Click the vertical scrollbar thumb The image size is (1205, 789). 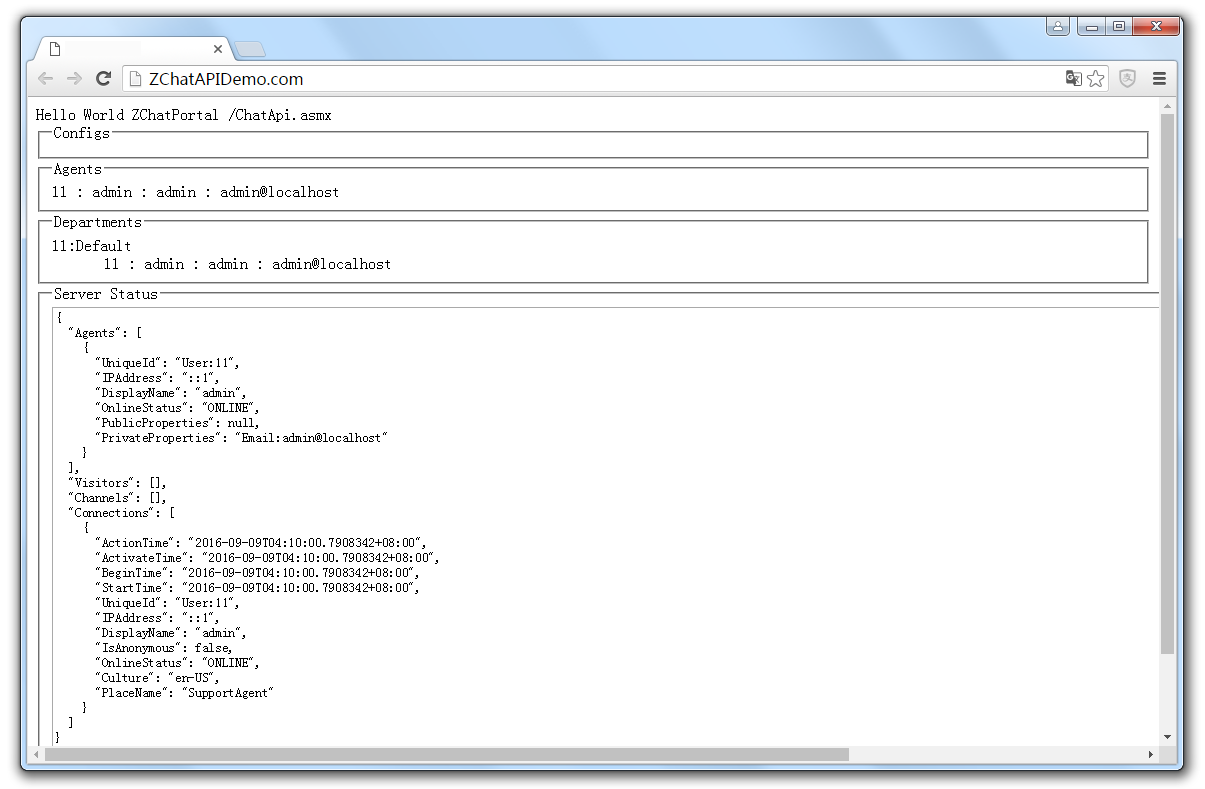1167,384
